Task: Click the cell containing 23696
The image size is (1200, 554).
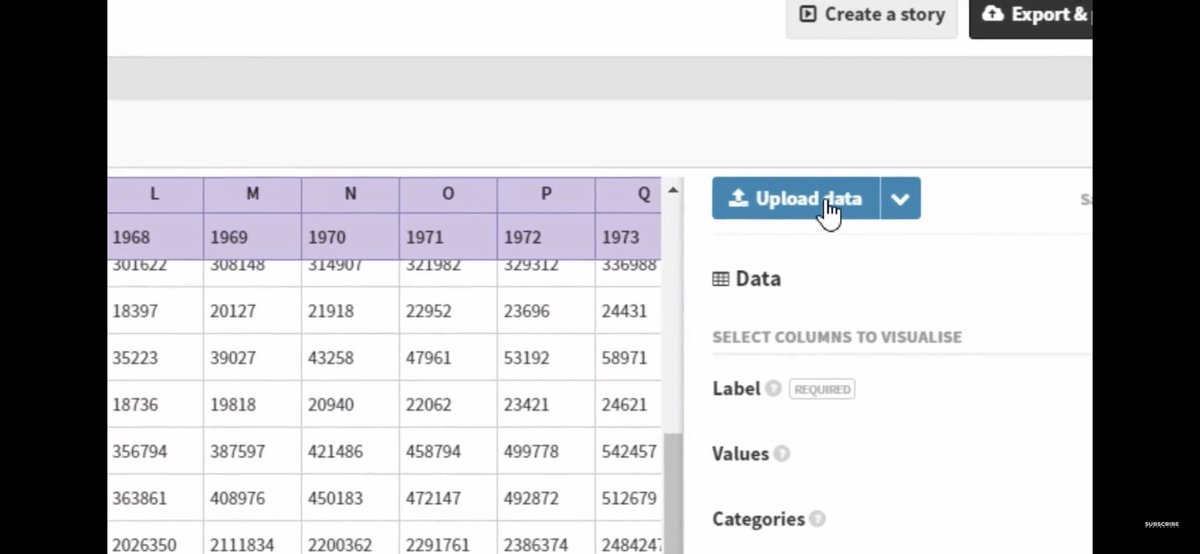Action: 547,311
